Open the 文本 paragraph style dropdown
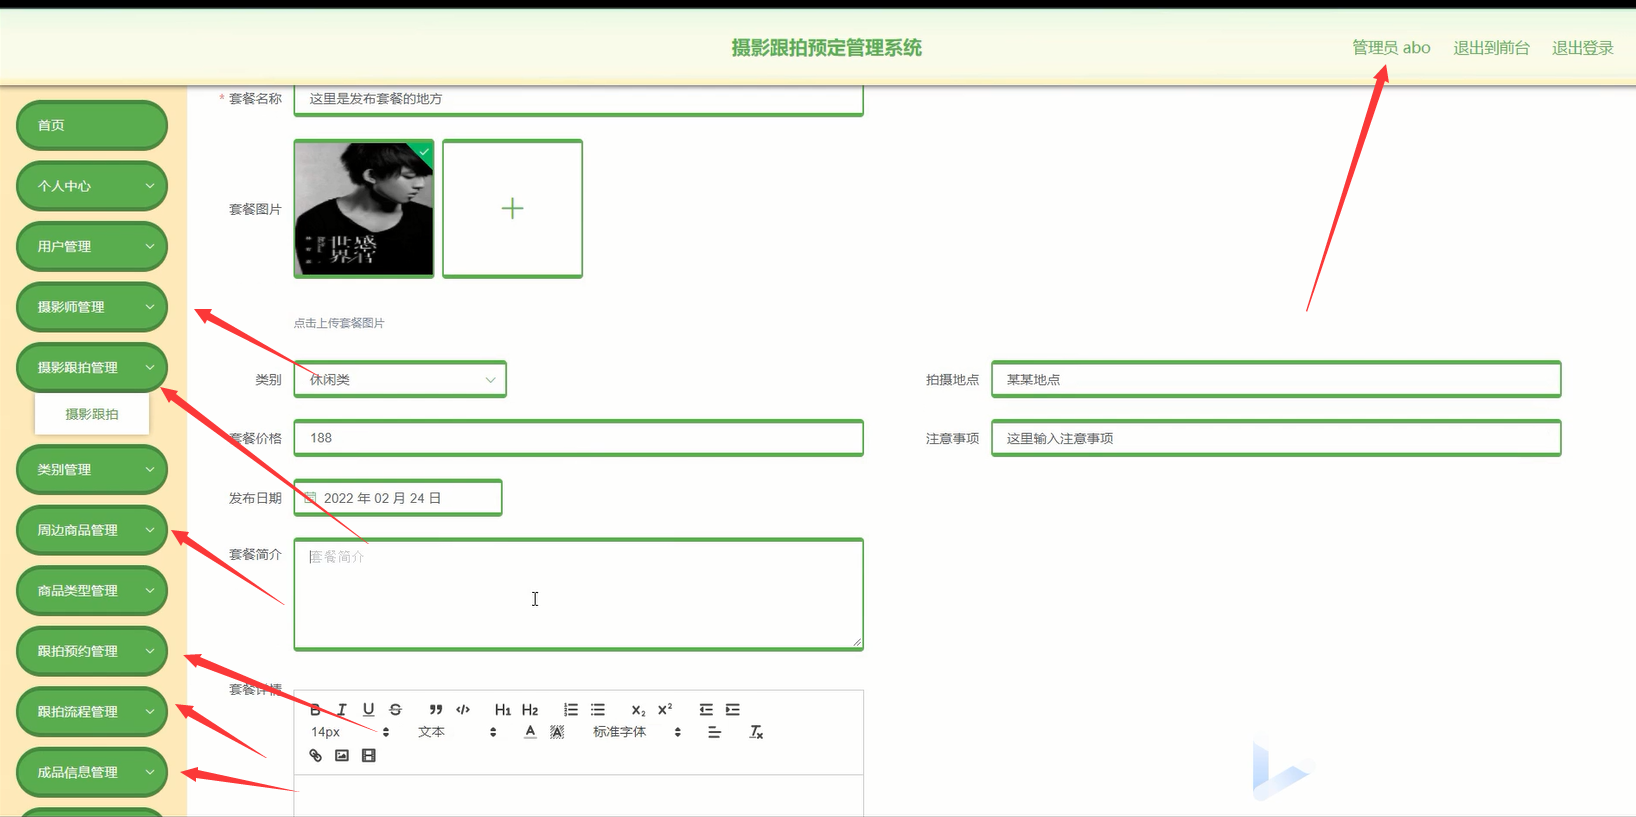The height and width of the screenshot is (817, 1636). (x=457, y=732)
